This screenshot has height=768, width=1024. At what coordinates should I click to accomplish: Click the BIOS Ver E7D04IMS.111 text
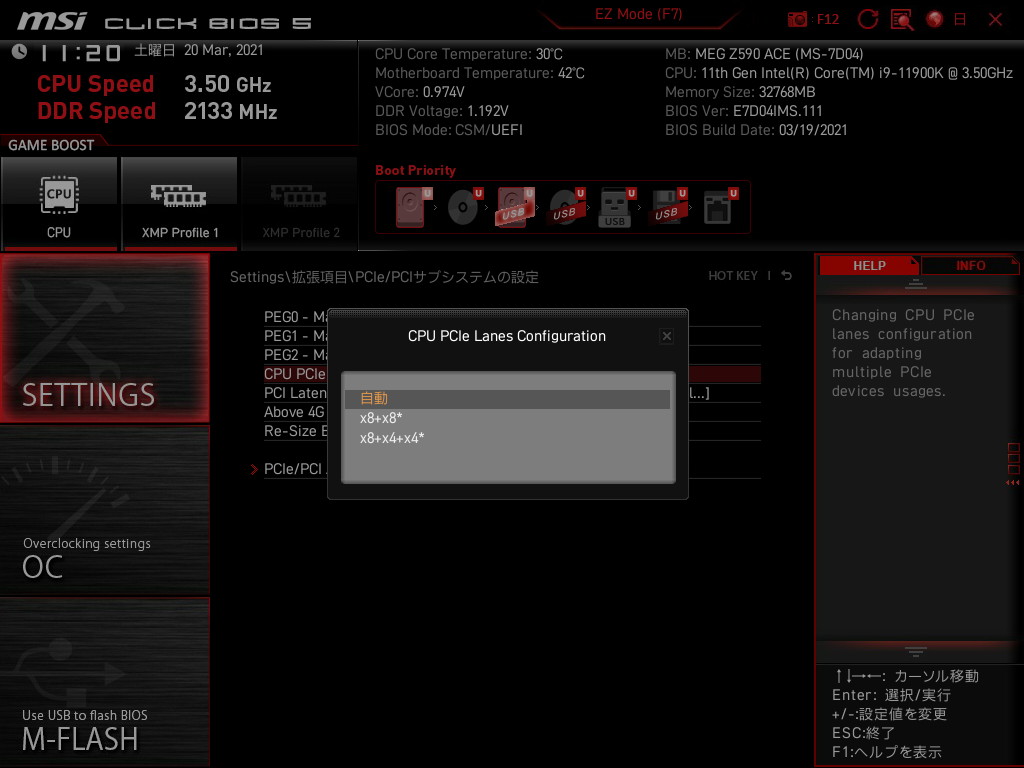[x=744, y=111]
